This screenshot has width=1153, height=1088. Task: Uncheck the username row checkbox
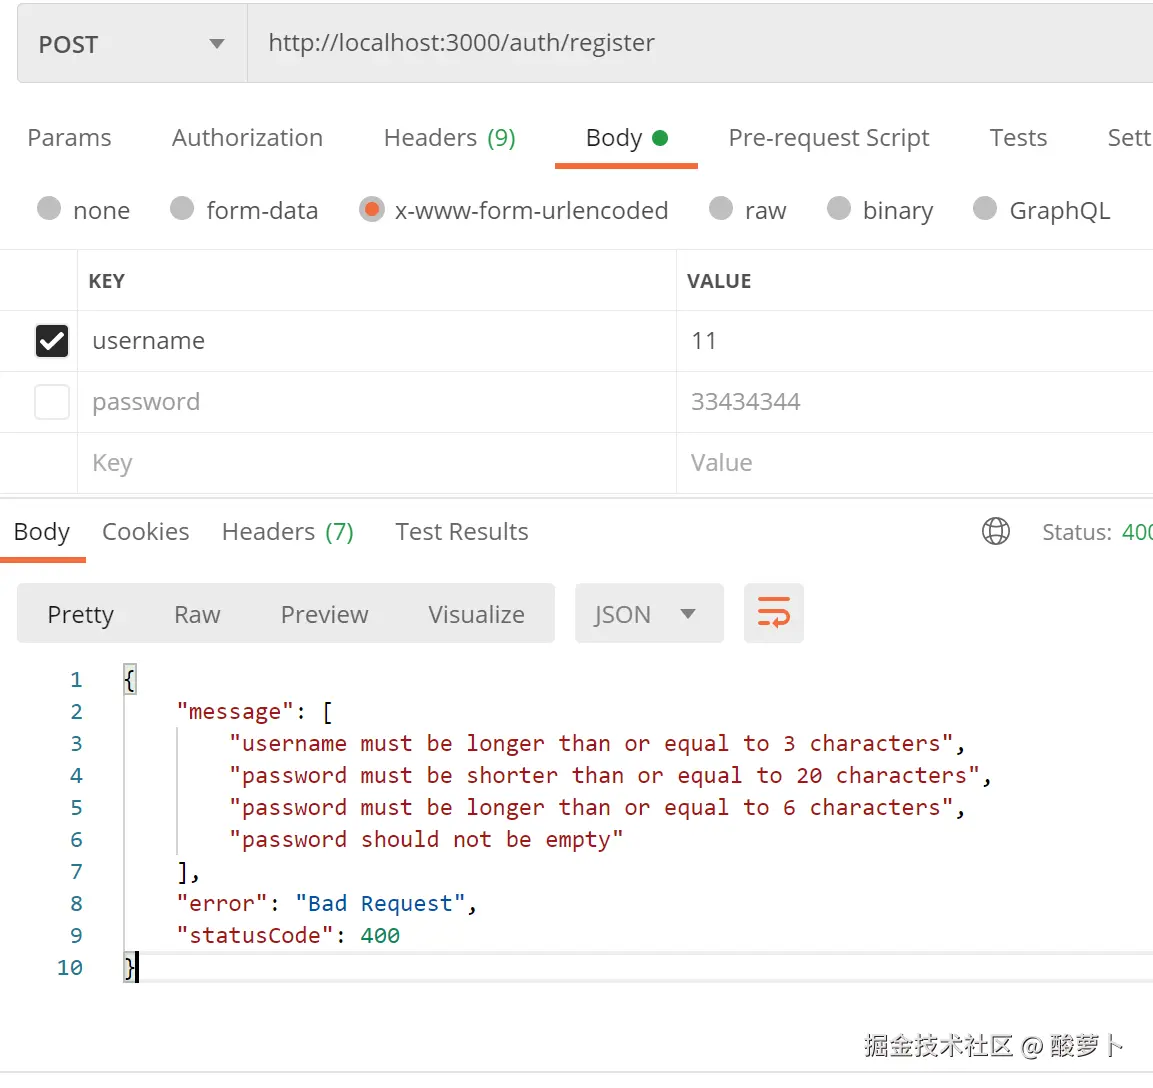tap(52, 341)
